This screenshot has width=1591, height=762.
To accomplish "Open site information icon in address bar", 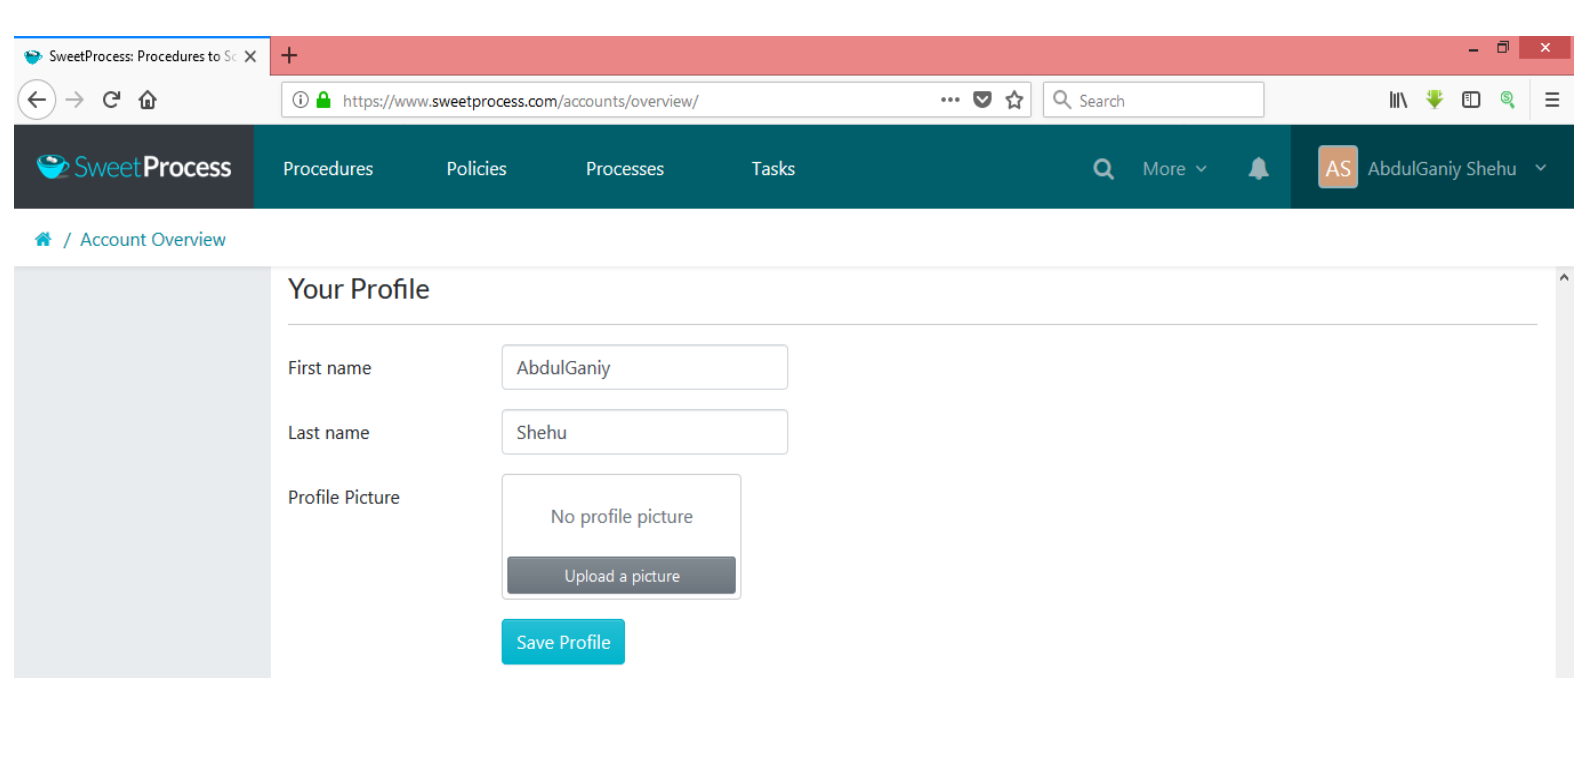I will [300, 100].
